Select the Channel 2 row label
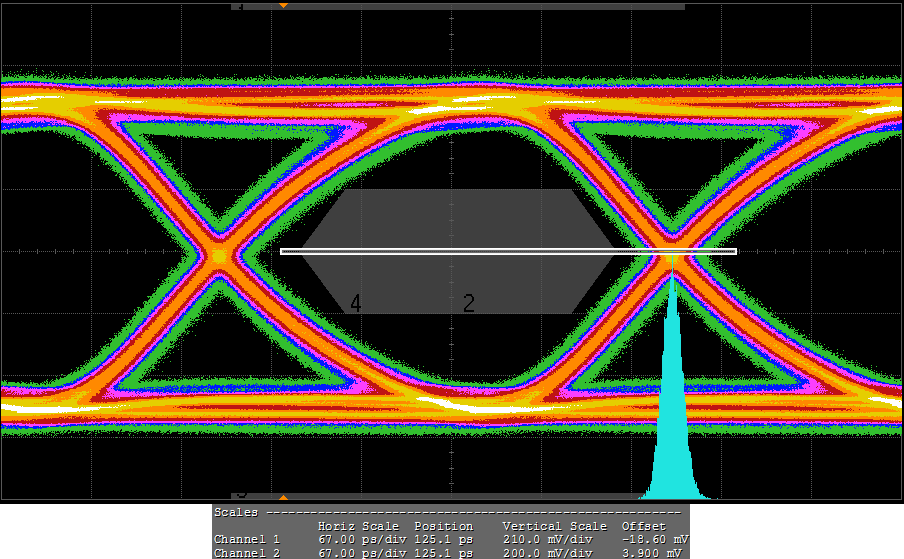 click(x=247, y=552)
